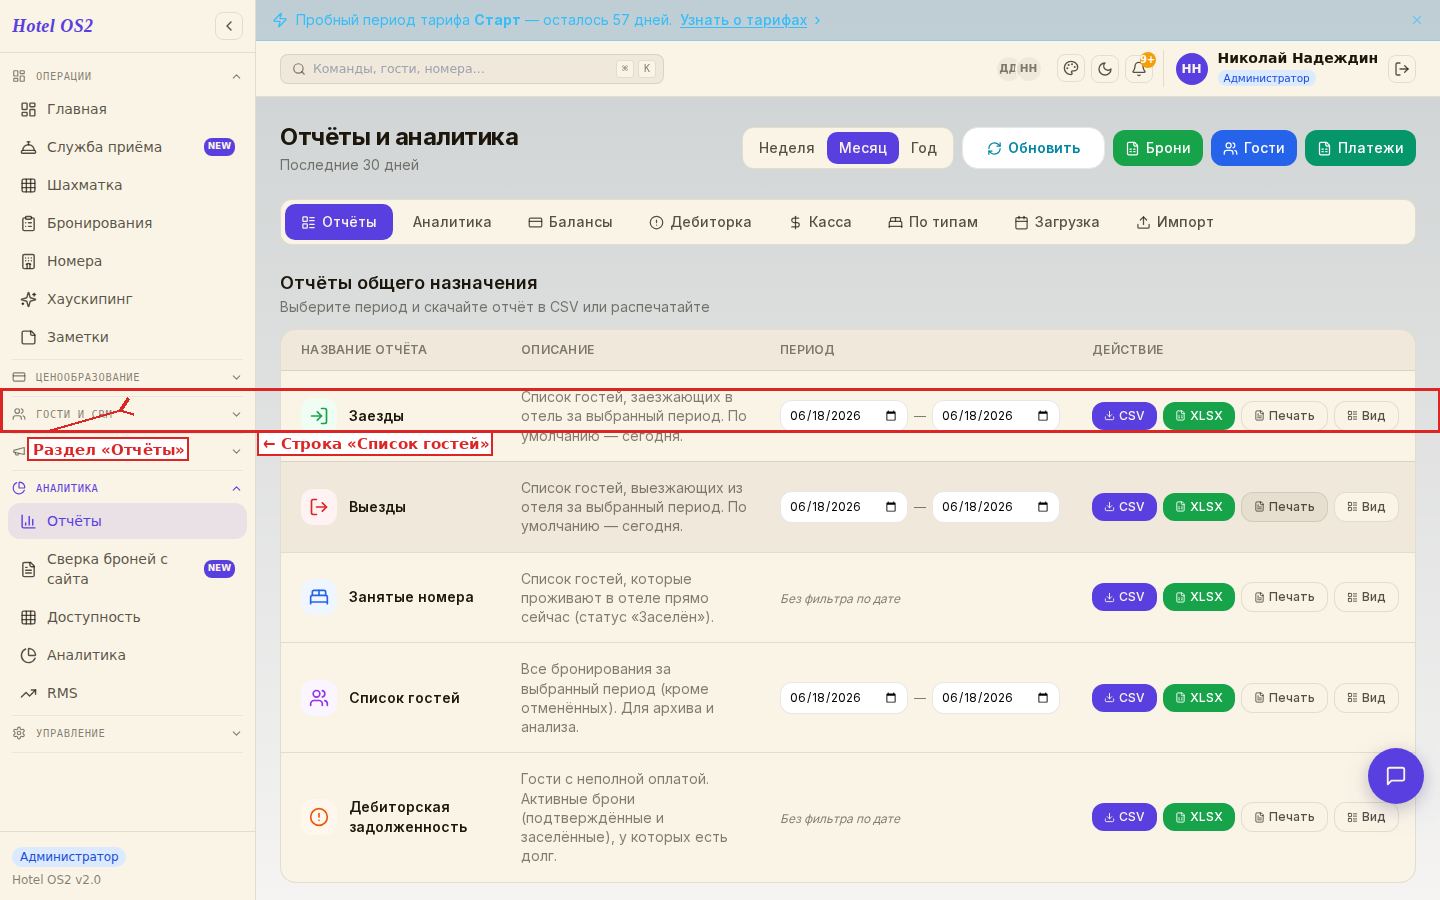This screenshot has height=900, width=1440.
Task: Click the Выезды report icon
Action: pos(319,507)
